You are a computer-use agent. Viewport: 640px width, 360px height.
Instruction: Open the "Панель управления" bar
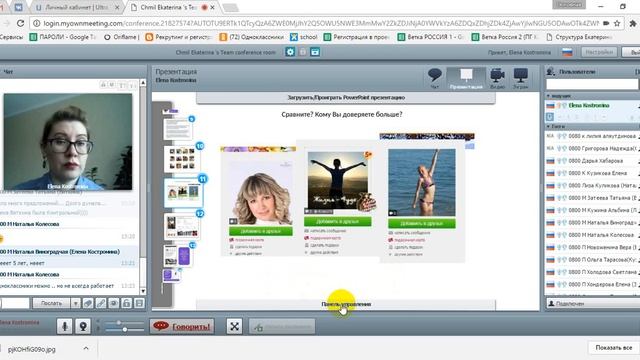[346, 304]
